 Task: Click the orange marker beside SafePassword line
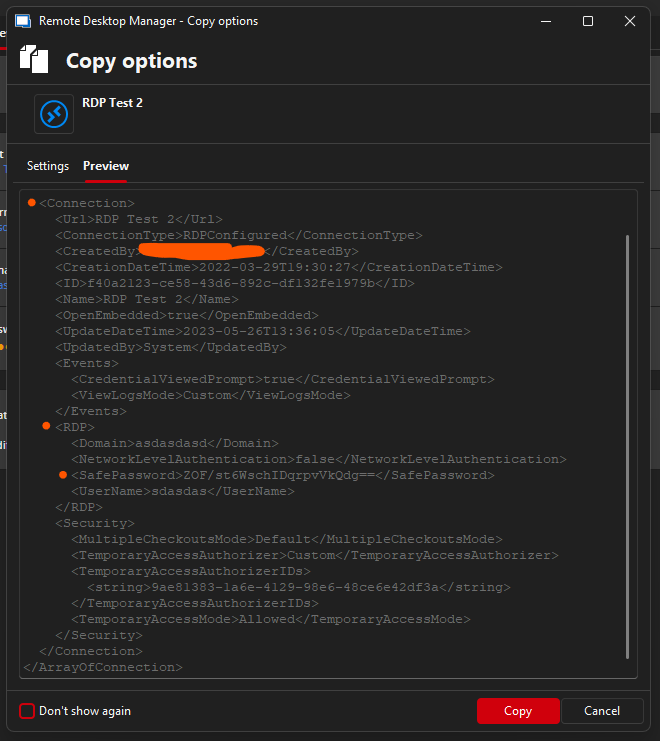coord(63,475)
